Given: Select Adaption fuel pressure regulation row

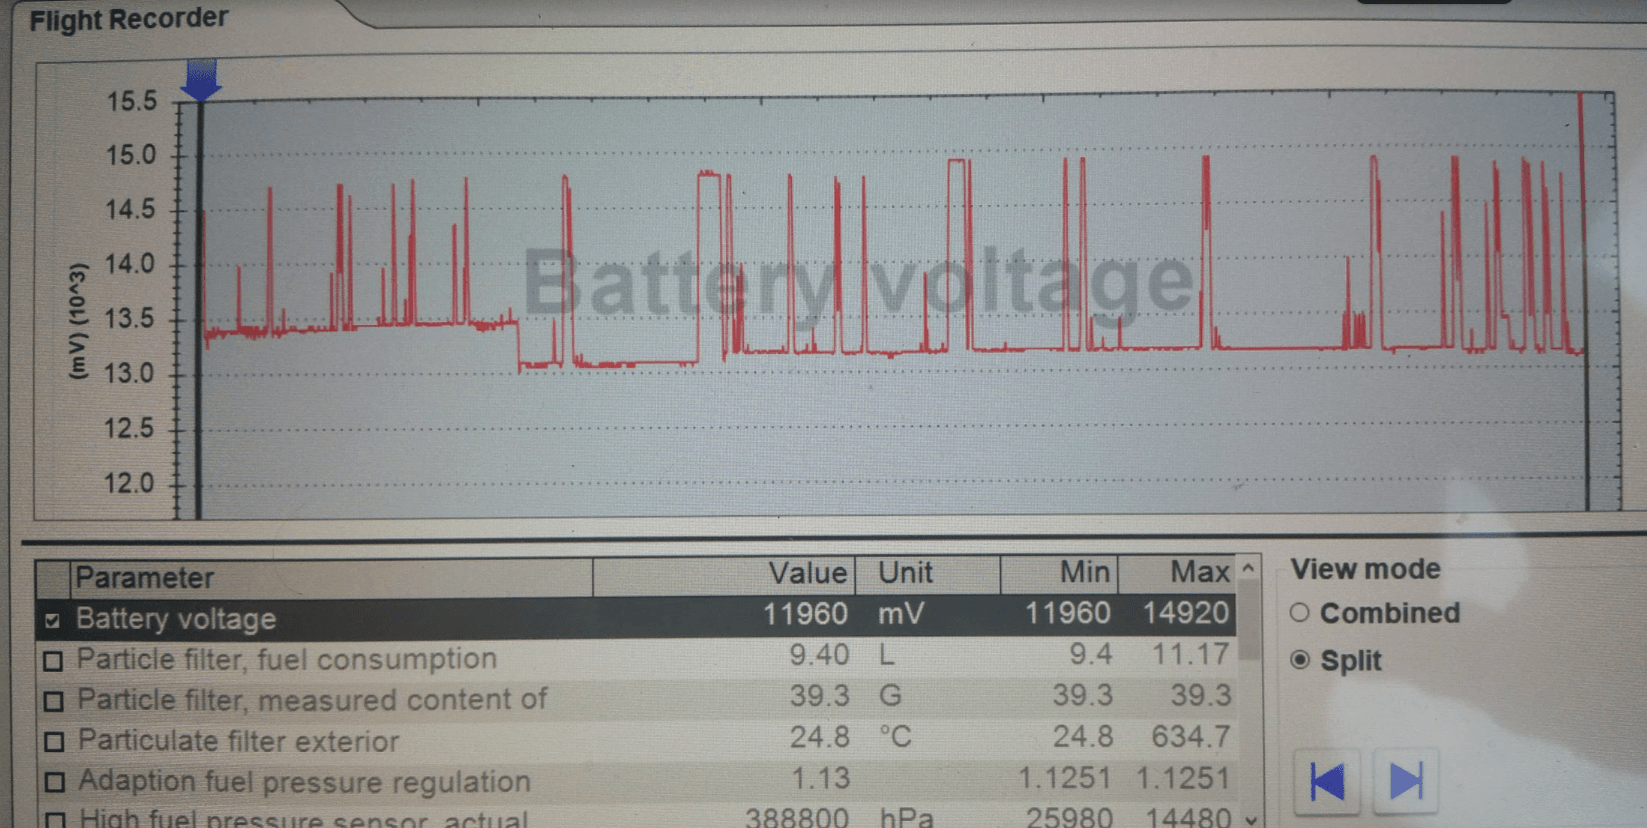Looking at the screenshot, I should (636, 780).
